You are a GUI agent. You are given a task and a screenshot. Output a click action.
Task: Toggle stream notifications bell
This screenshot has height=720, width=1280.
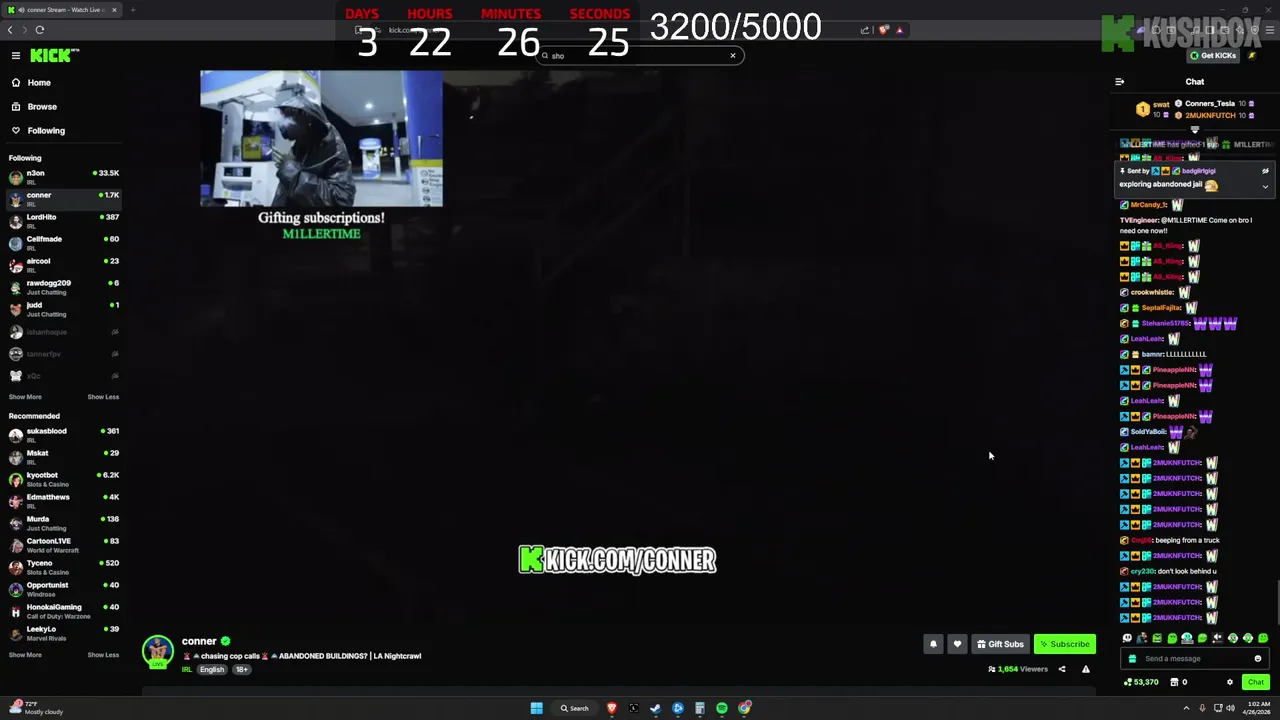(933, 644)
